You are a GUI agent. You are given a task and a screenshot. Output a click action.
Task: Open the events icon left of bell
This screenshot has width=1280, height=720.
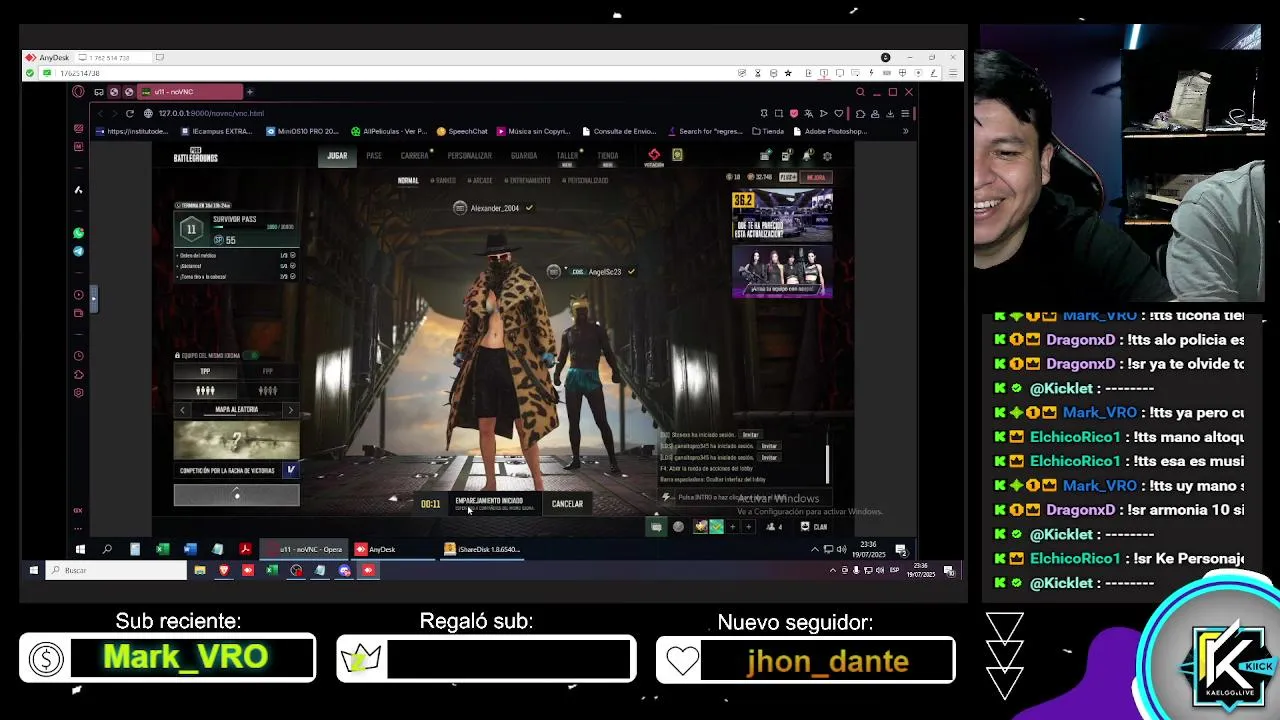pyautogui.click(x=786, y=156)
